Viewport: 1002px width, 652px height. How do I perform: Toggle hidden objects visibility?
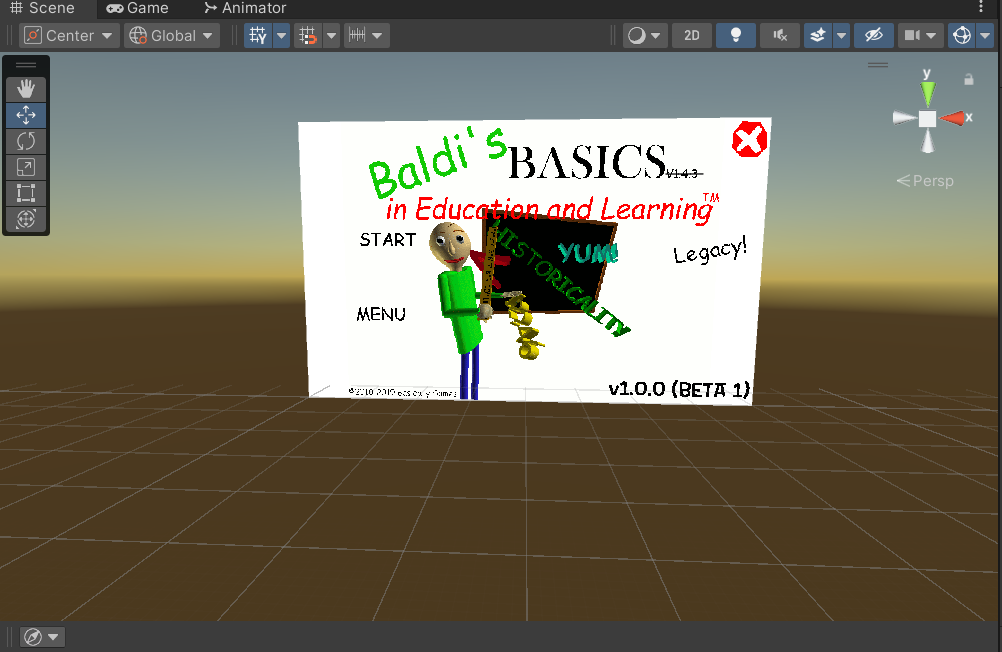(x=874, y=36)
